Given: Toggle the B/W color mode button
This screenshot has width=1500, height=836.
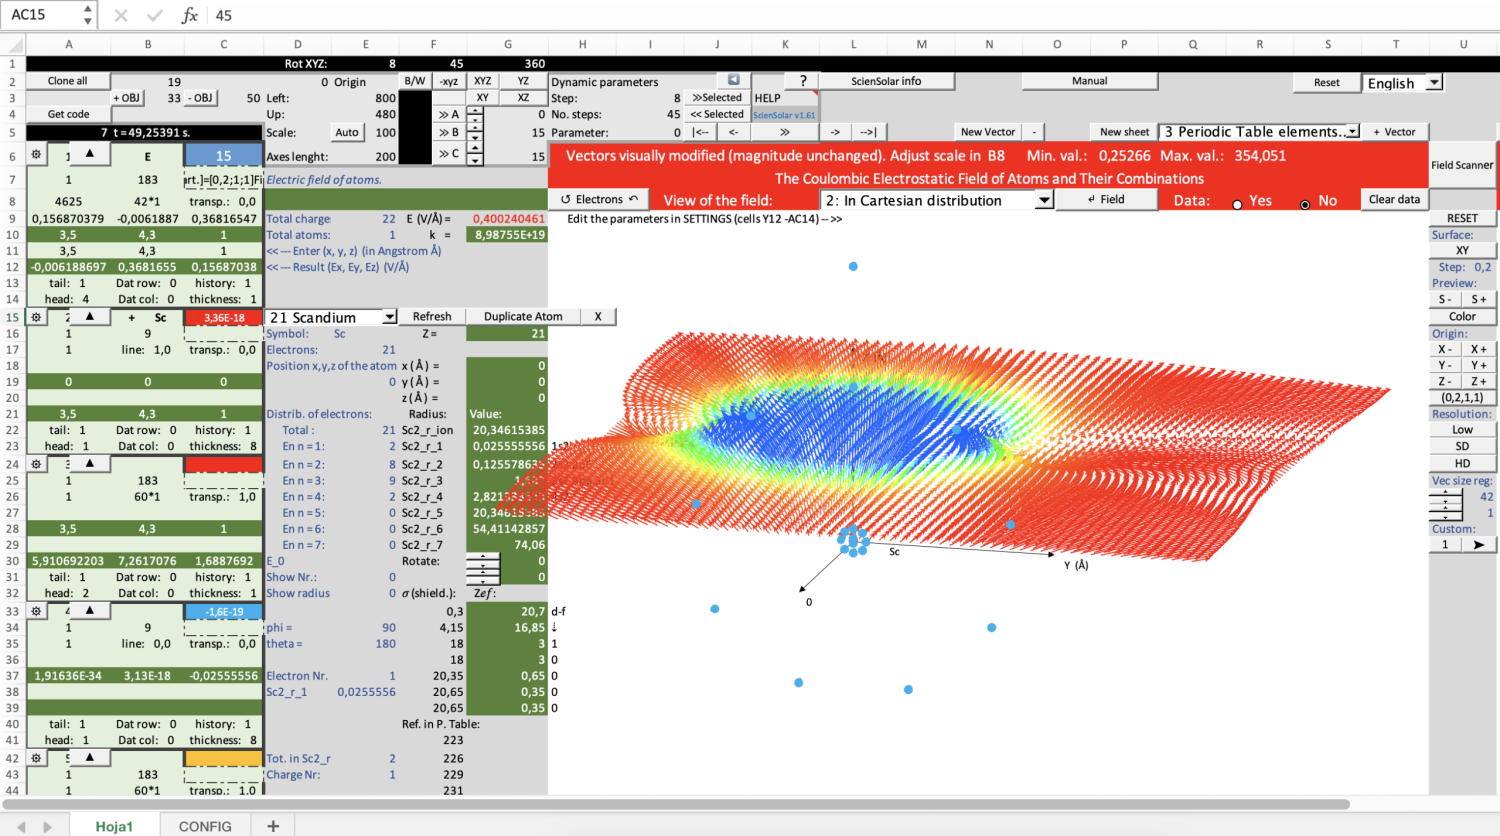Looking at the screenshot, I should [x=415, y=81].
